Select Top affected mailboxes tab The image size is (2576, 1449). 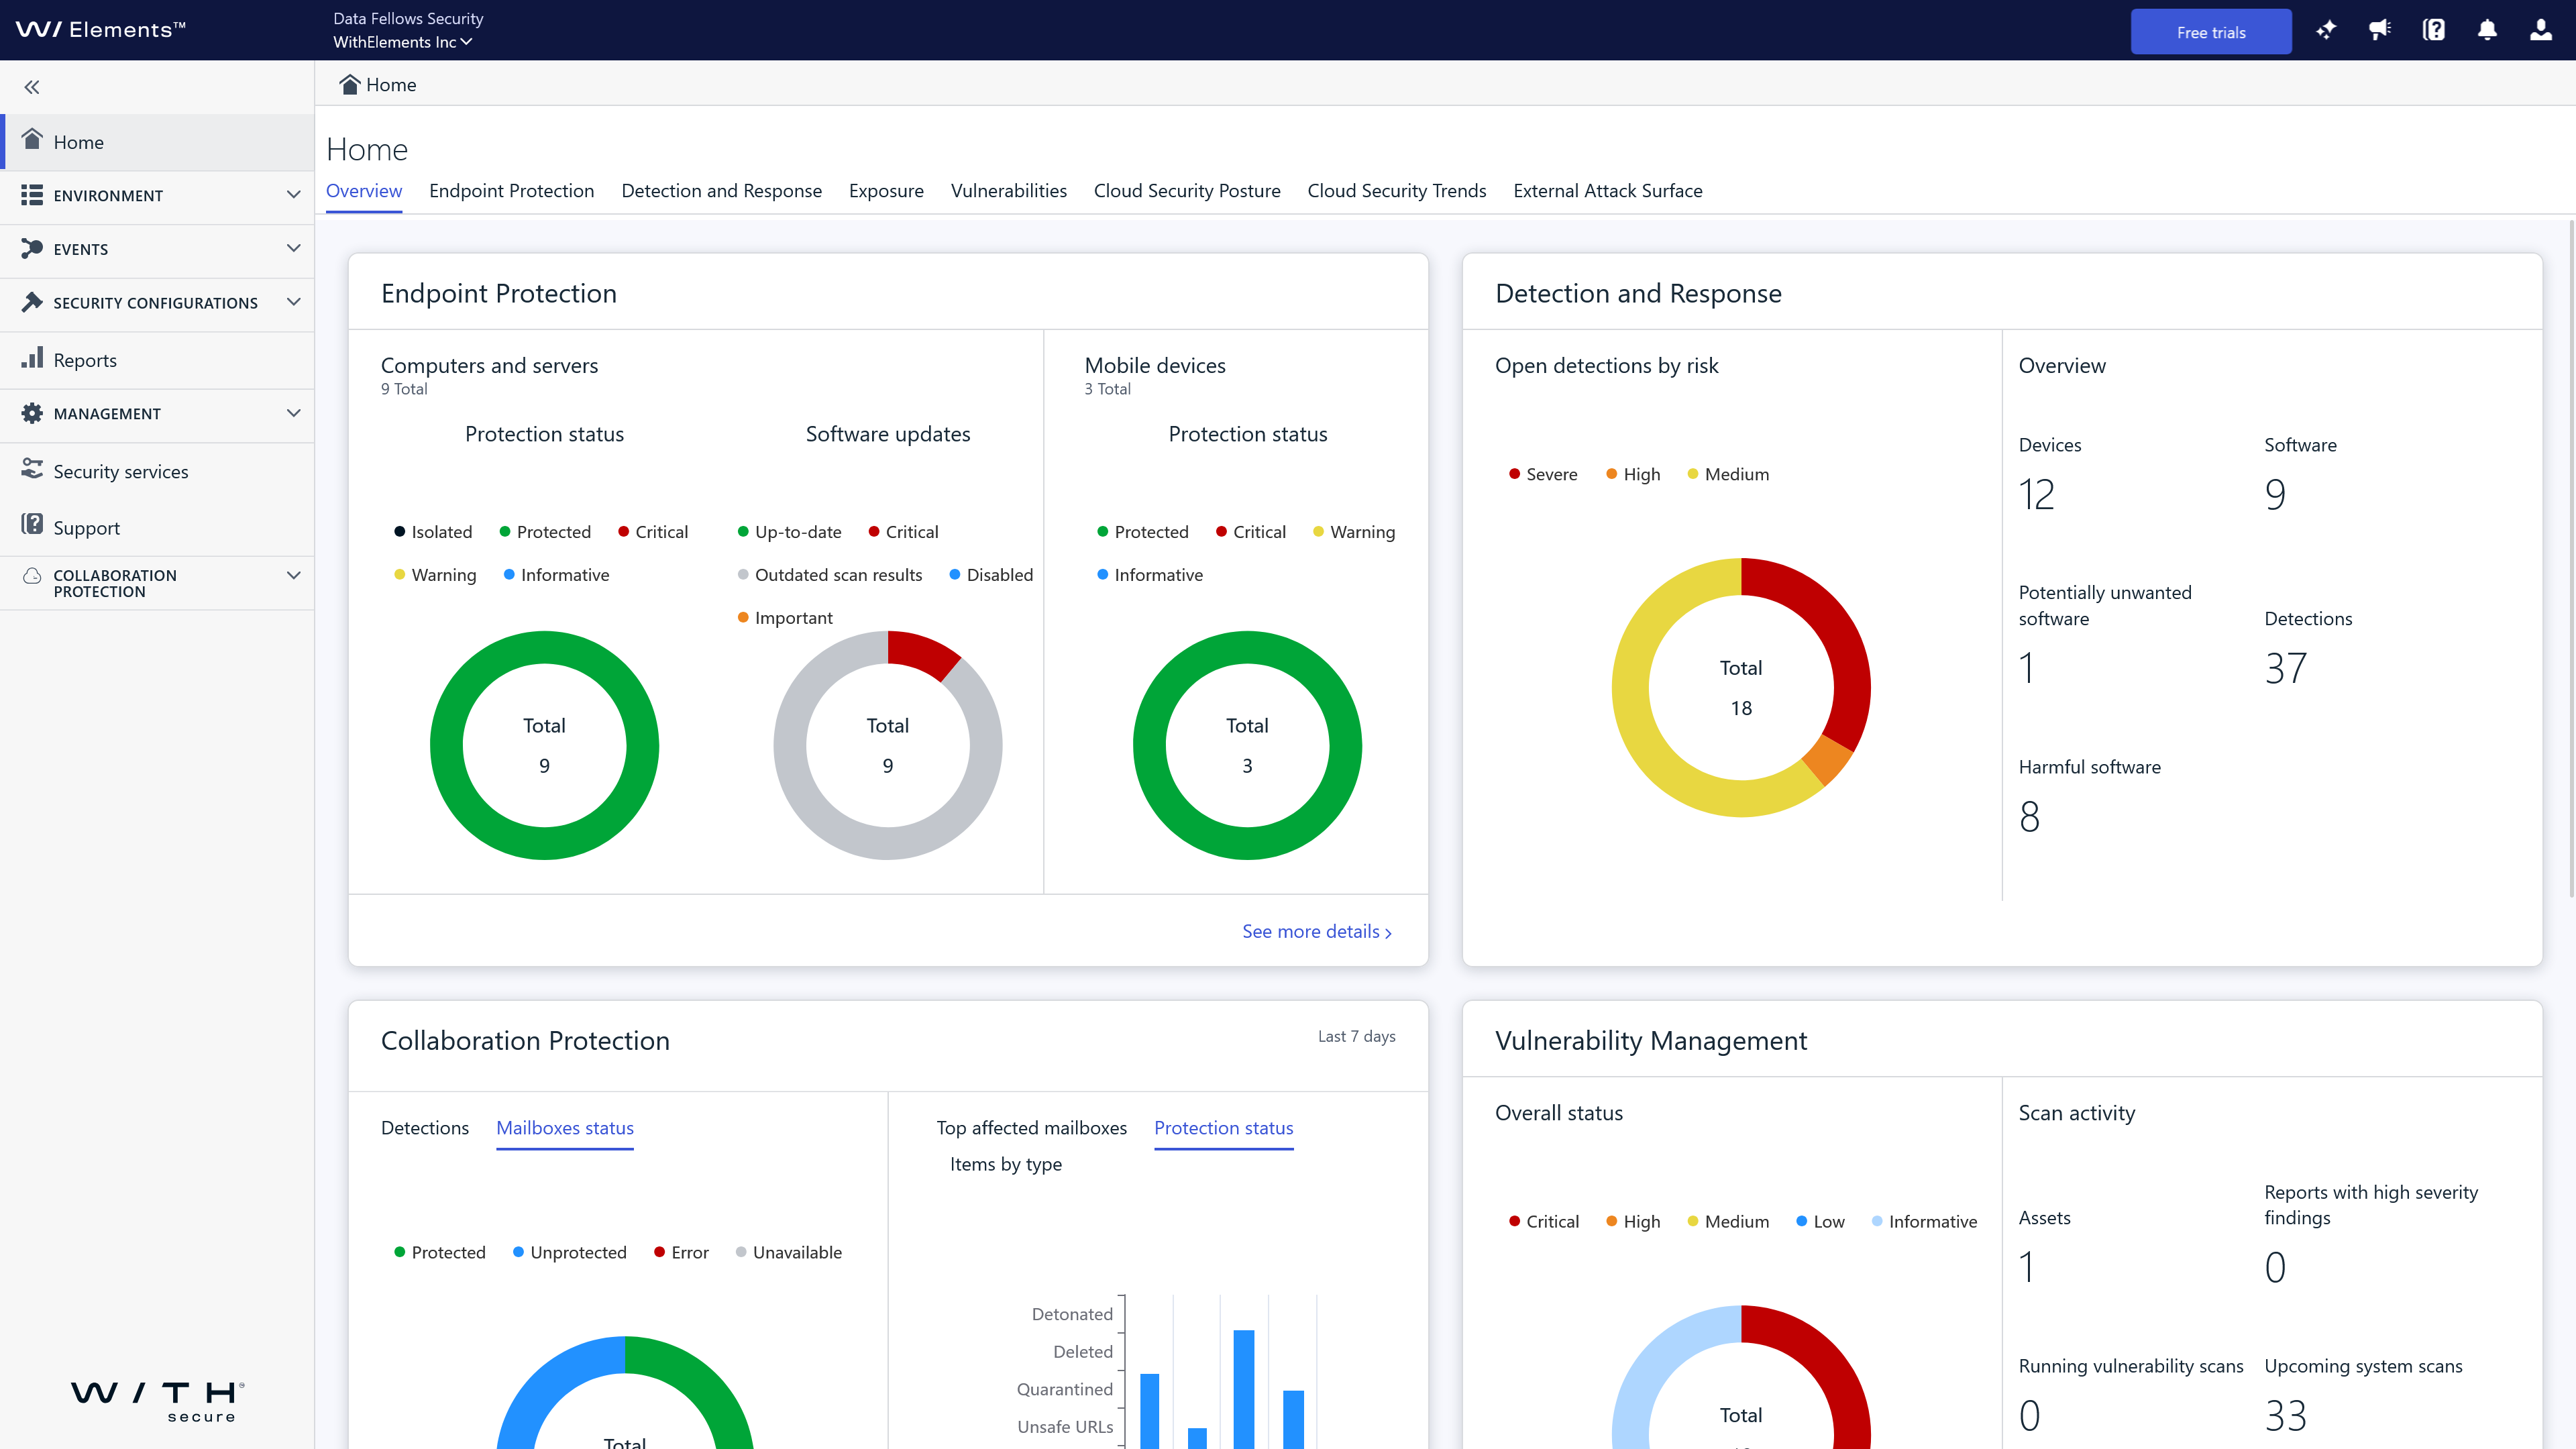(x=1031, y=1128)
